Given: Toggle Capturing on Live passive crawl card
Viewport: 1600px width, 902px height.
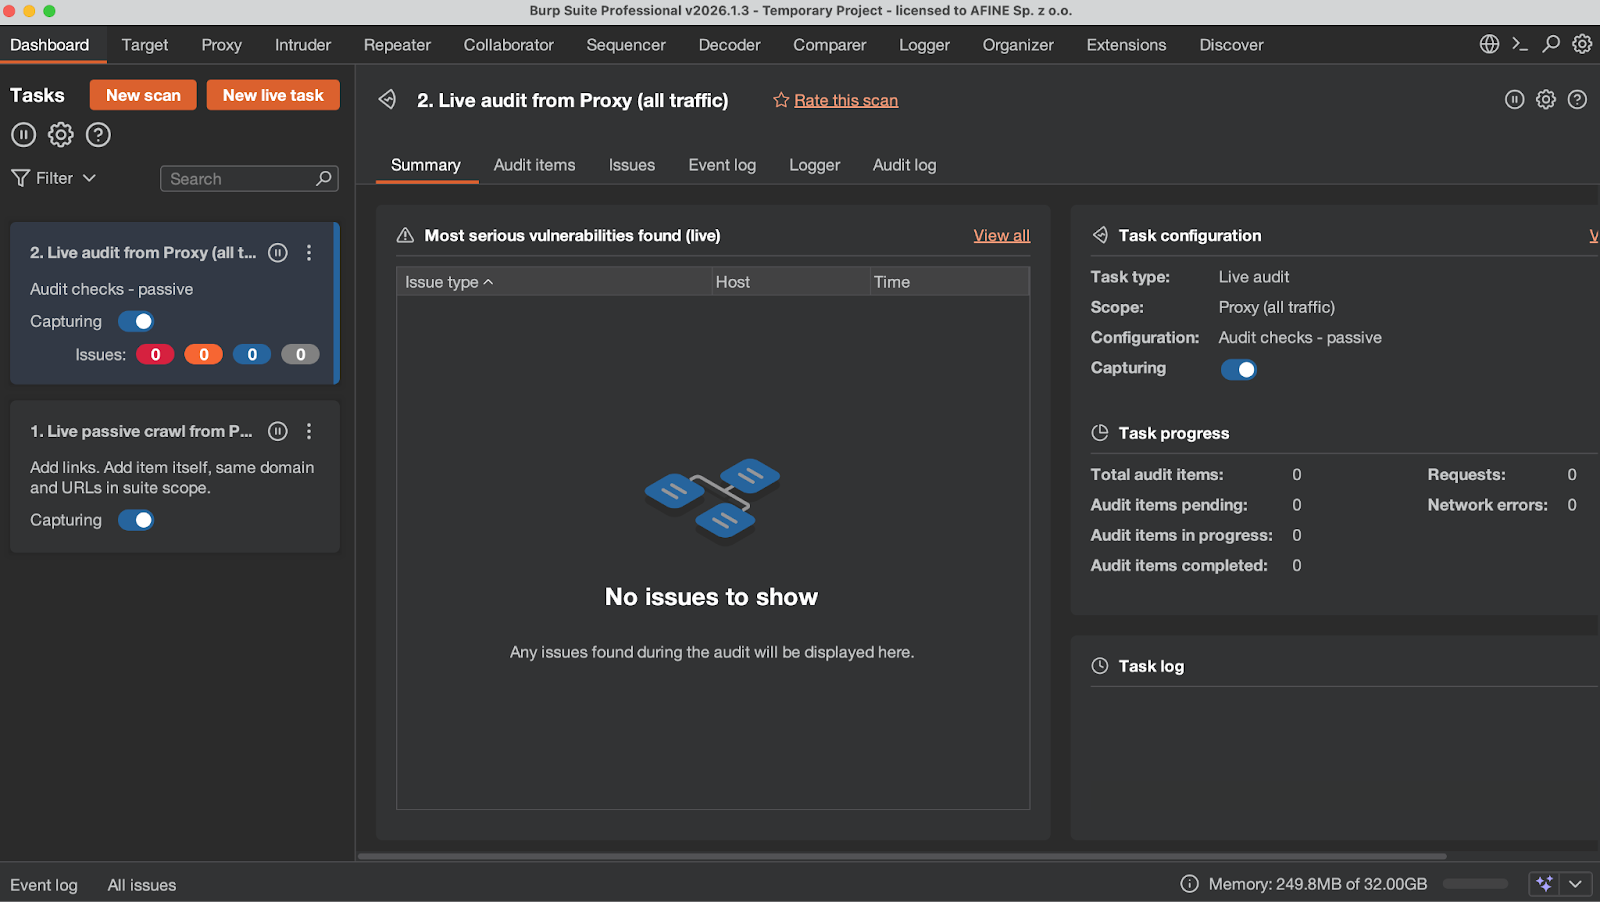Looking at the screenshot, I should 136,520.
